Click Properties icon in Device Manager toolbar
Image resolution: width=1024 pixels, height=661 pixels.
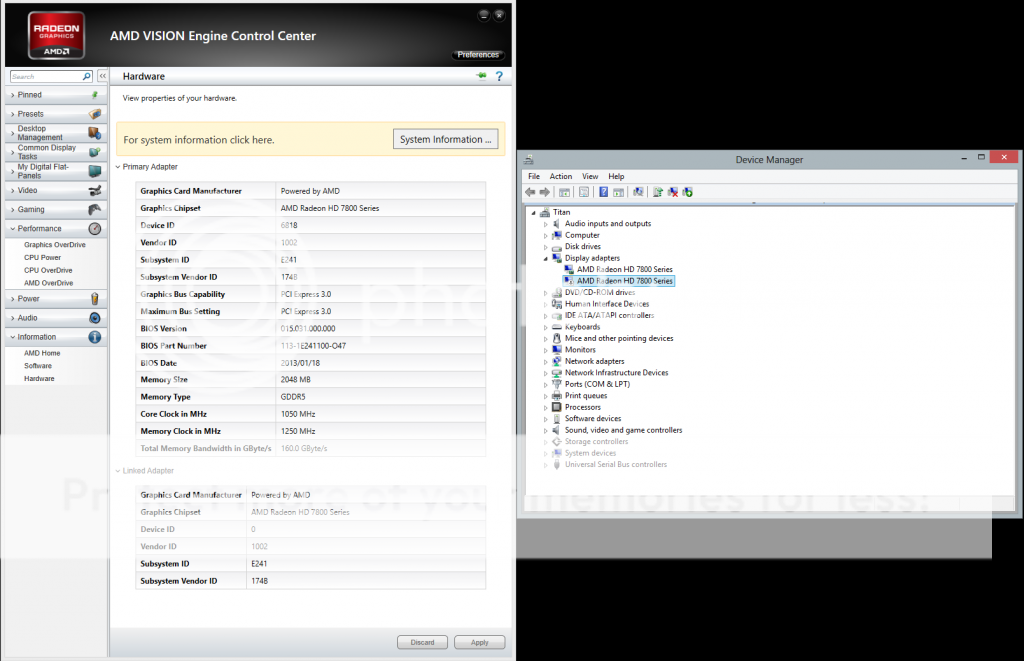pos(584,192)
